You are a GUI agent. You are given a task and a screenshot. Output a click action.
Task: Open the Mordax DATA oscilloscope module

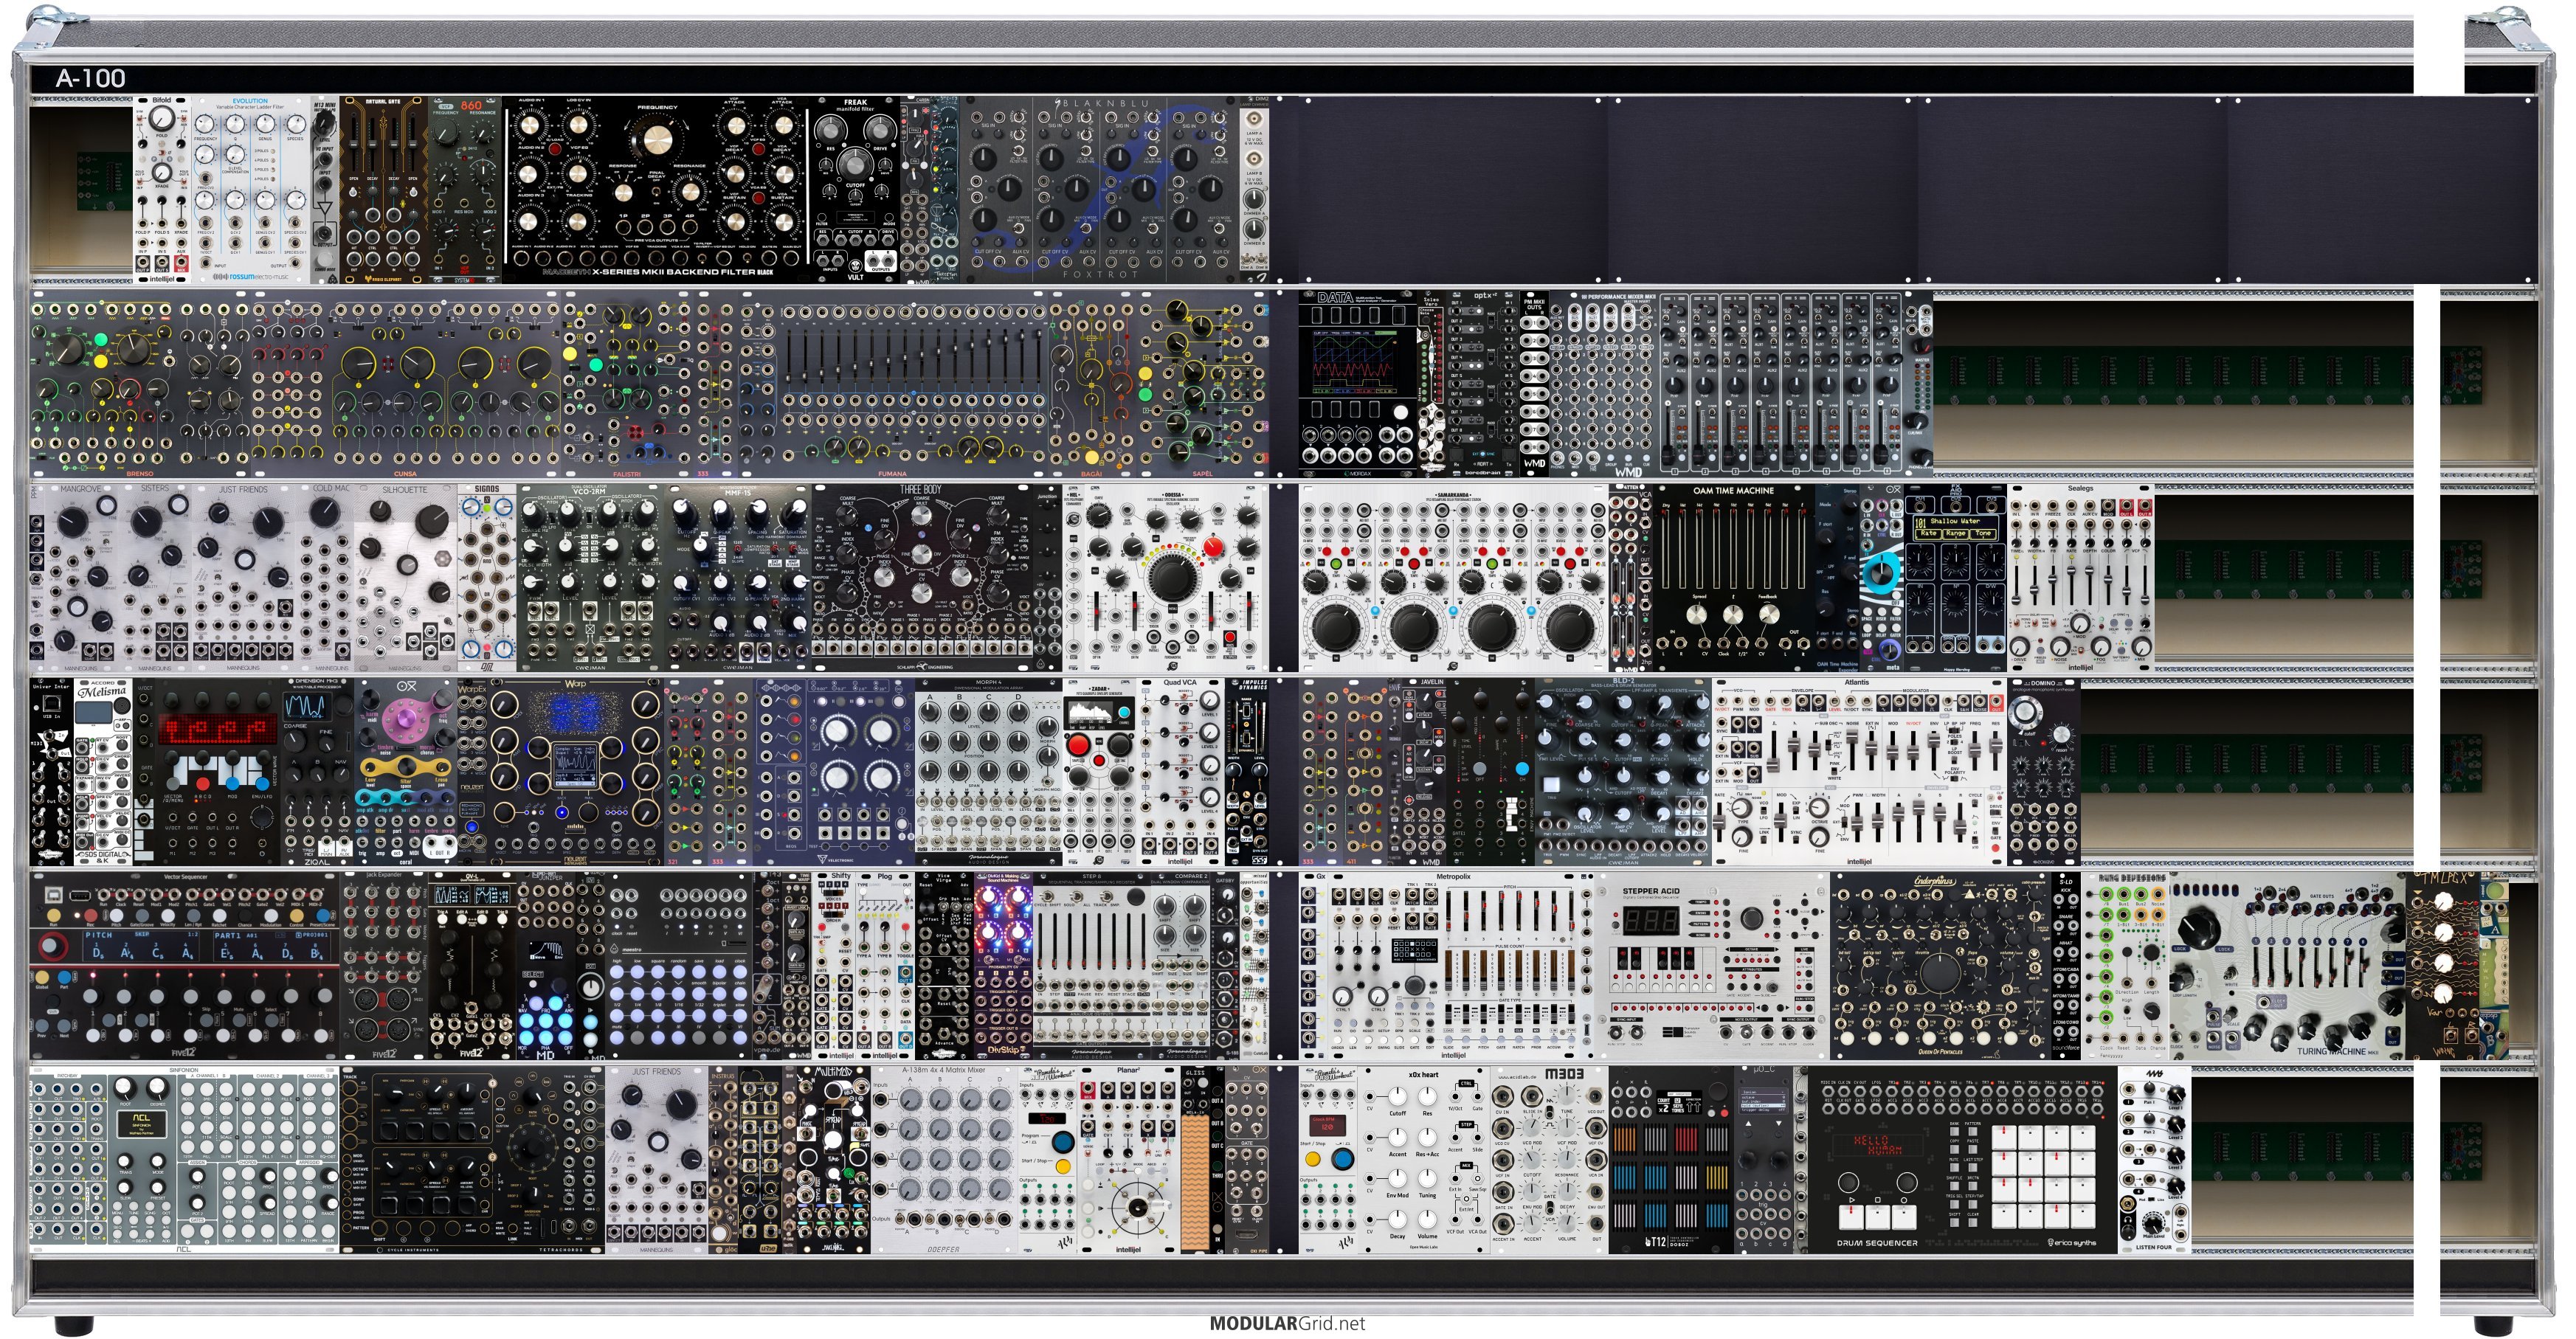[x=1358, y=383]
